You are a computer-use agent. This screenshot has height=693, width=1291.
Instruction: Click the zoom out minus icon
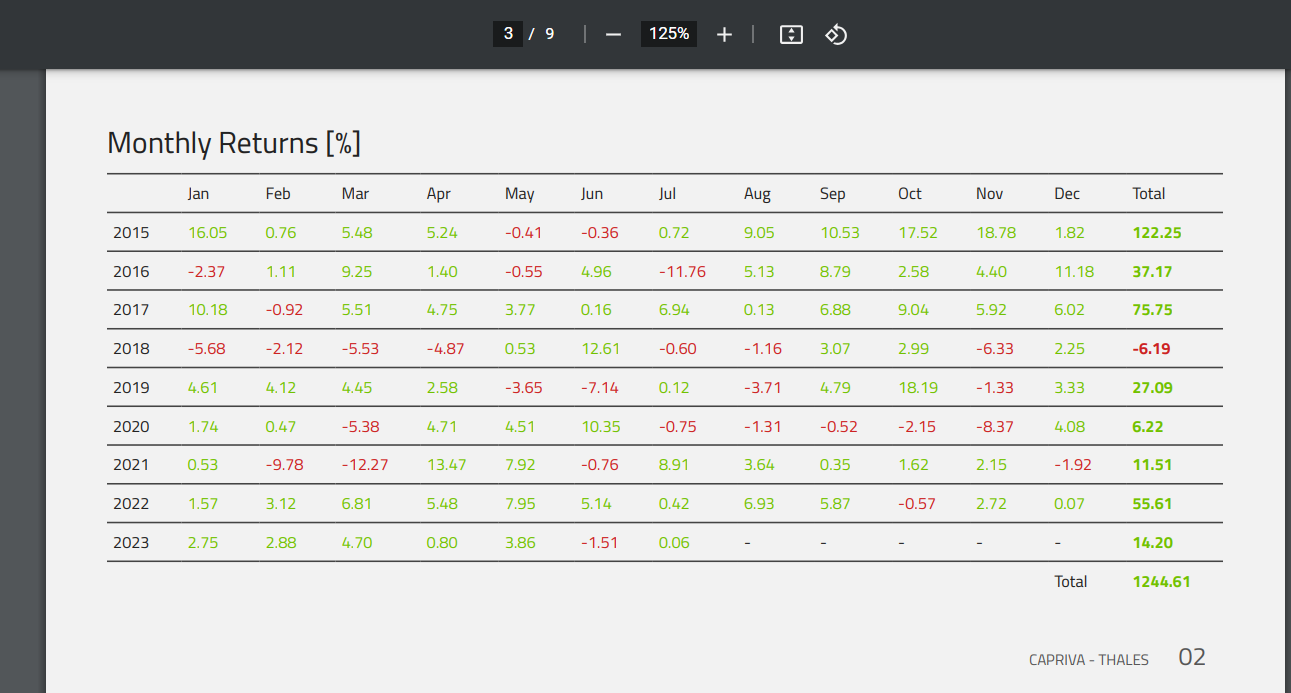614,34
